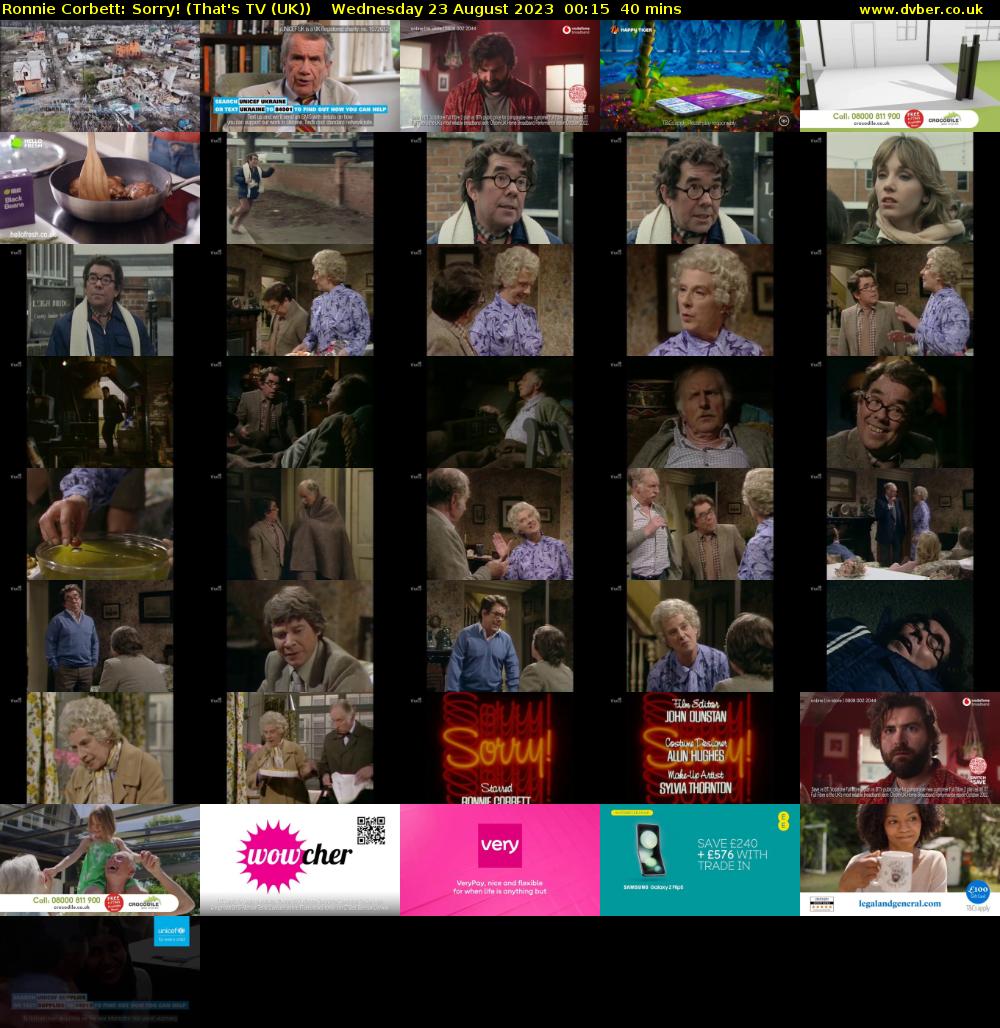Click the Samsung flip phone image
The width and height of the screenshot is (1000, 1028).
coord(651,850)
